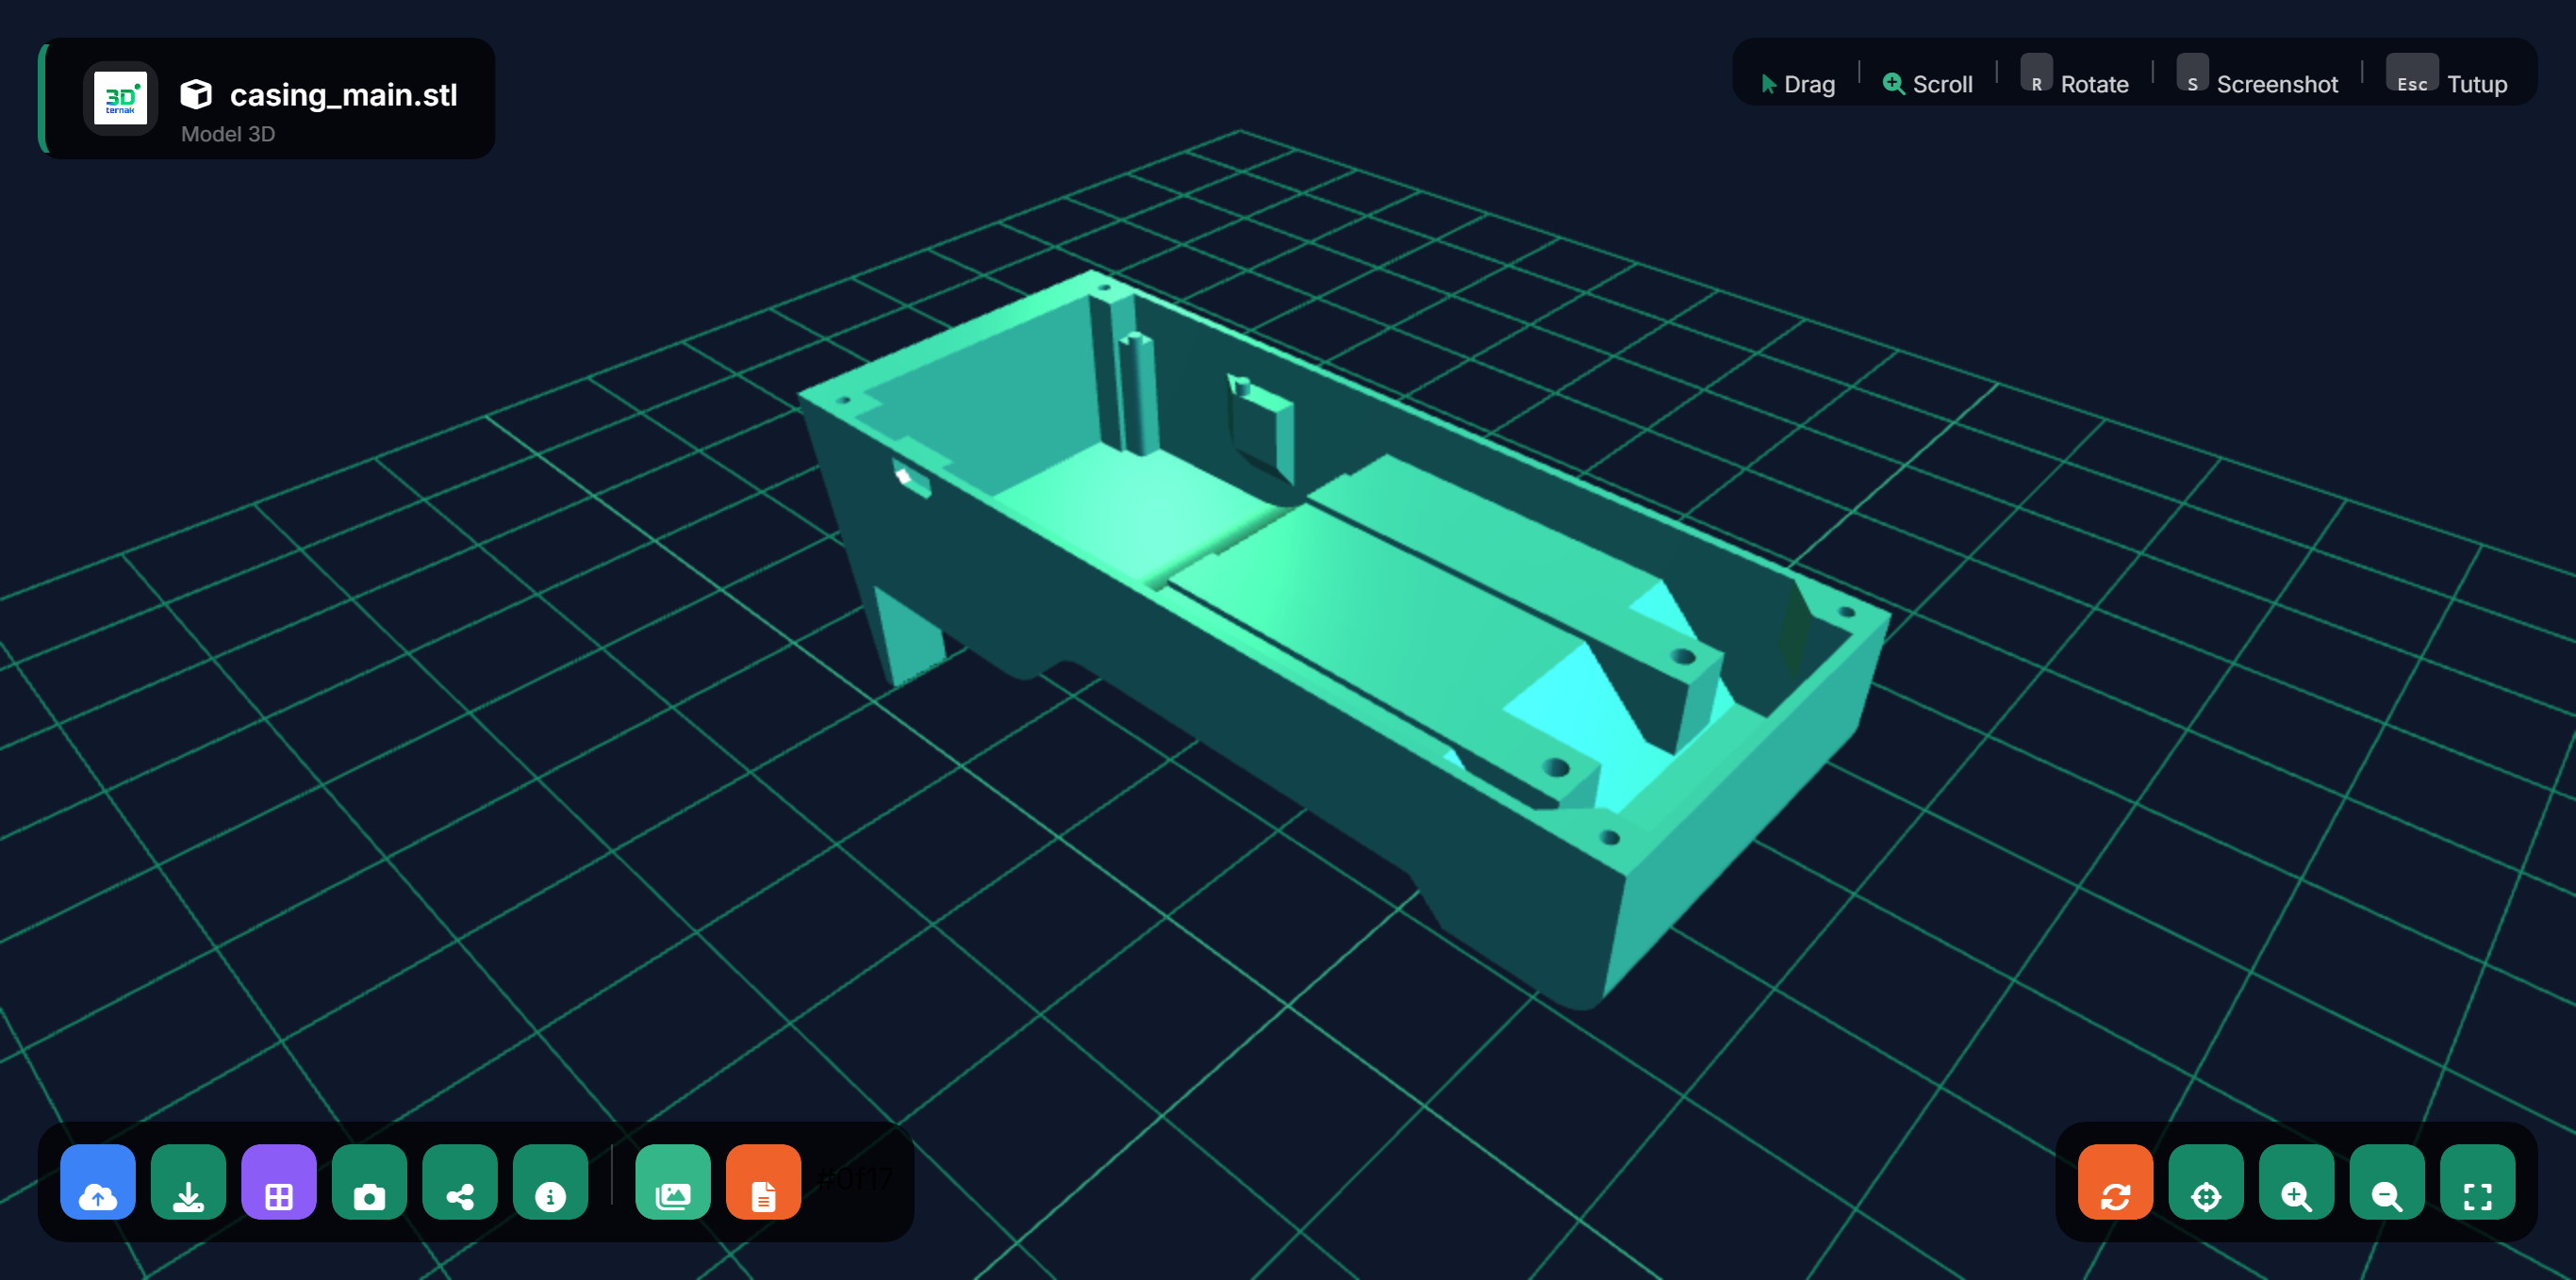Click the Drag hint with cursor icon
This screenshot has width=2576, height=1280.
[x=1798, y=84]
